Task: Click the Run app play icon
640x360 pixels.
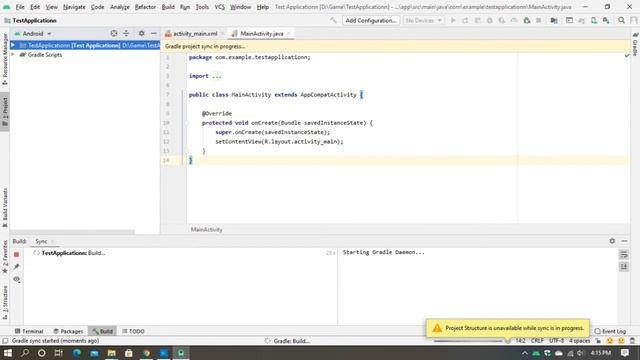Action: [453, 20]
